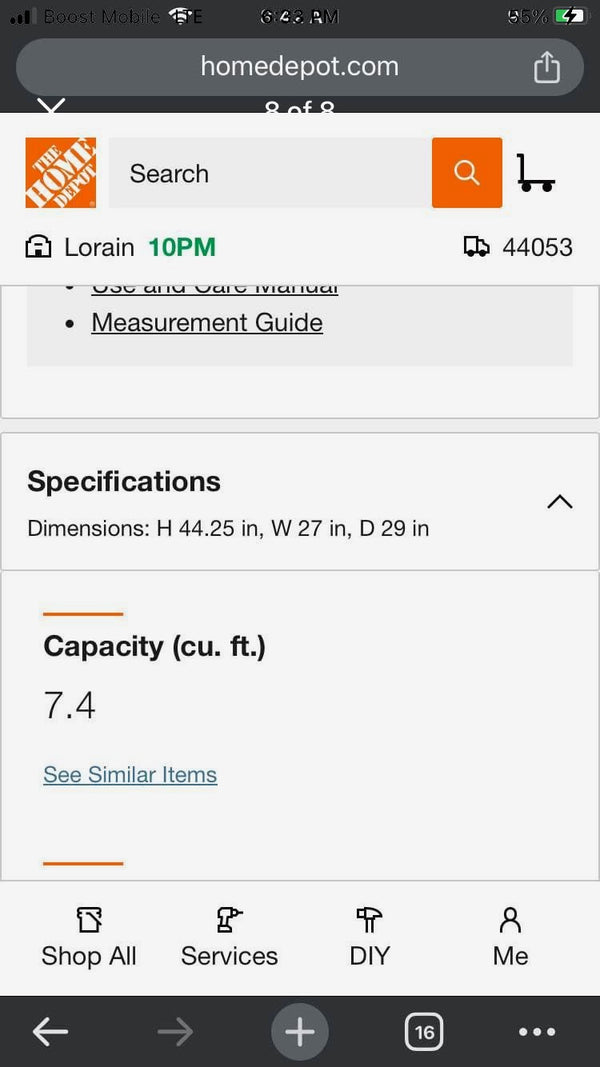Open the shopping cart icon
This screenshot has width=600, height=1067.
pyautogui.click(x=535, y=173)
